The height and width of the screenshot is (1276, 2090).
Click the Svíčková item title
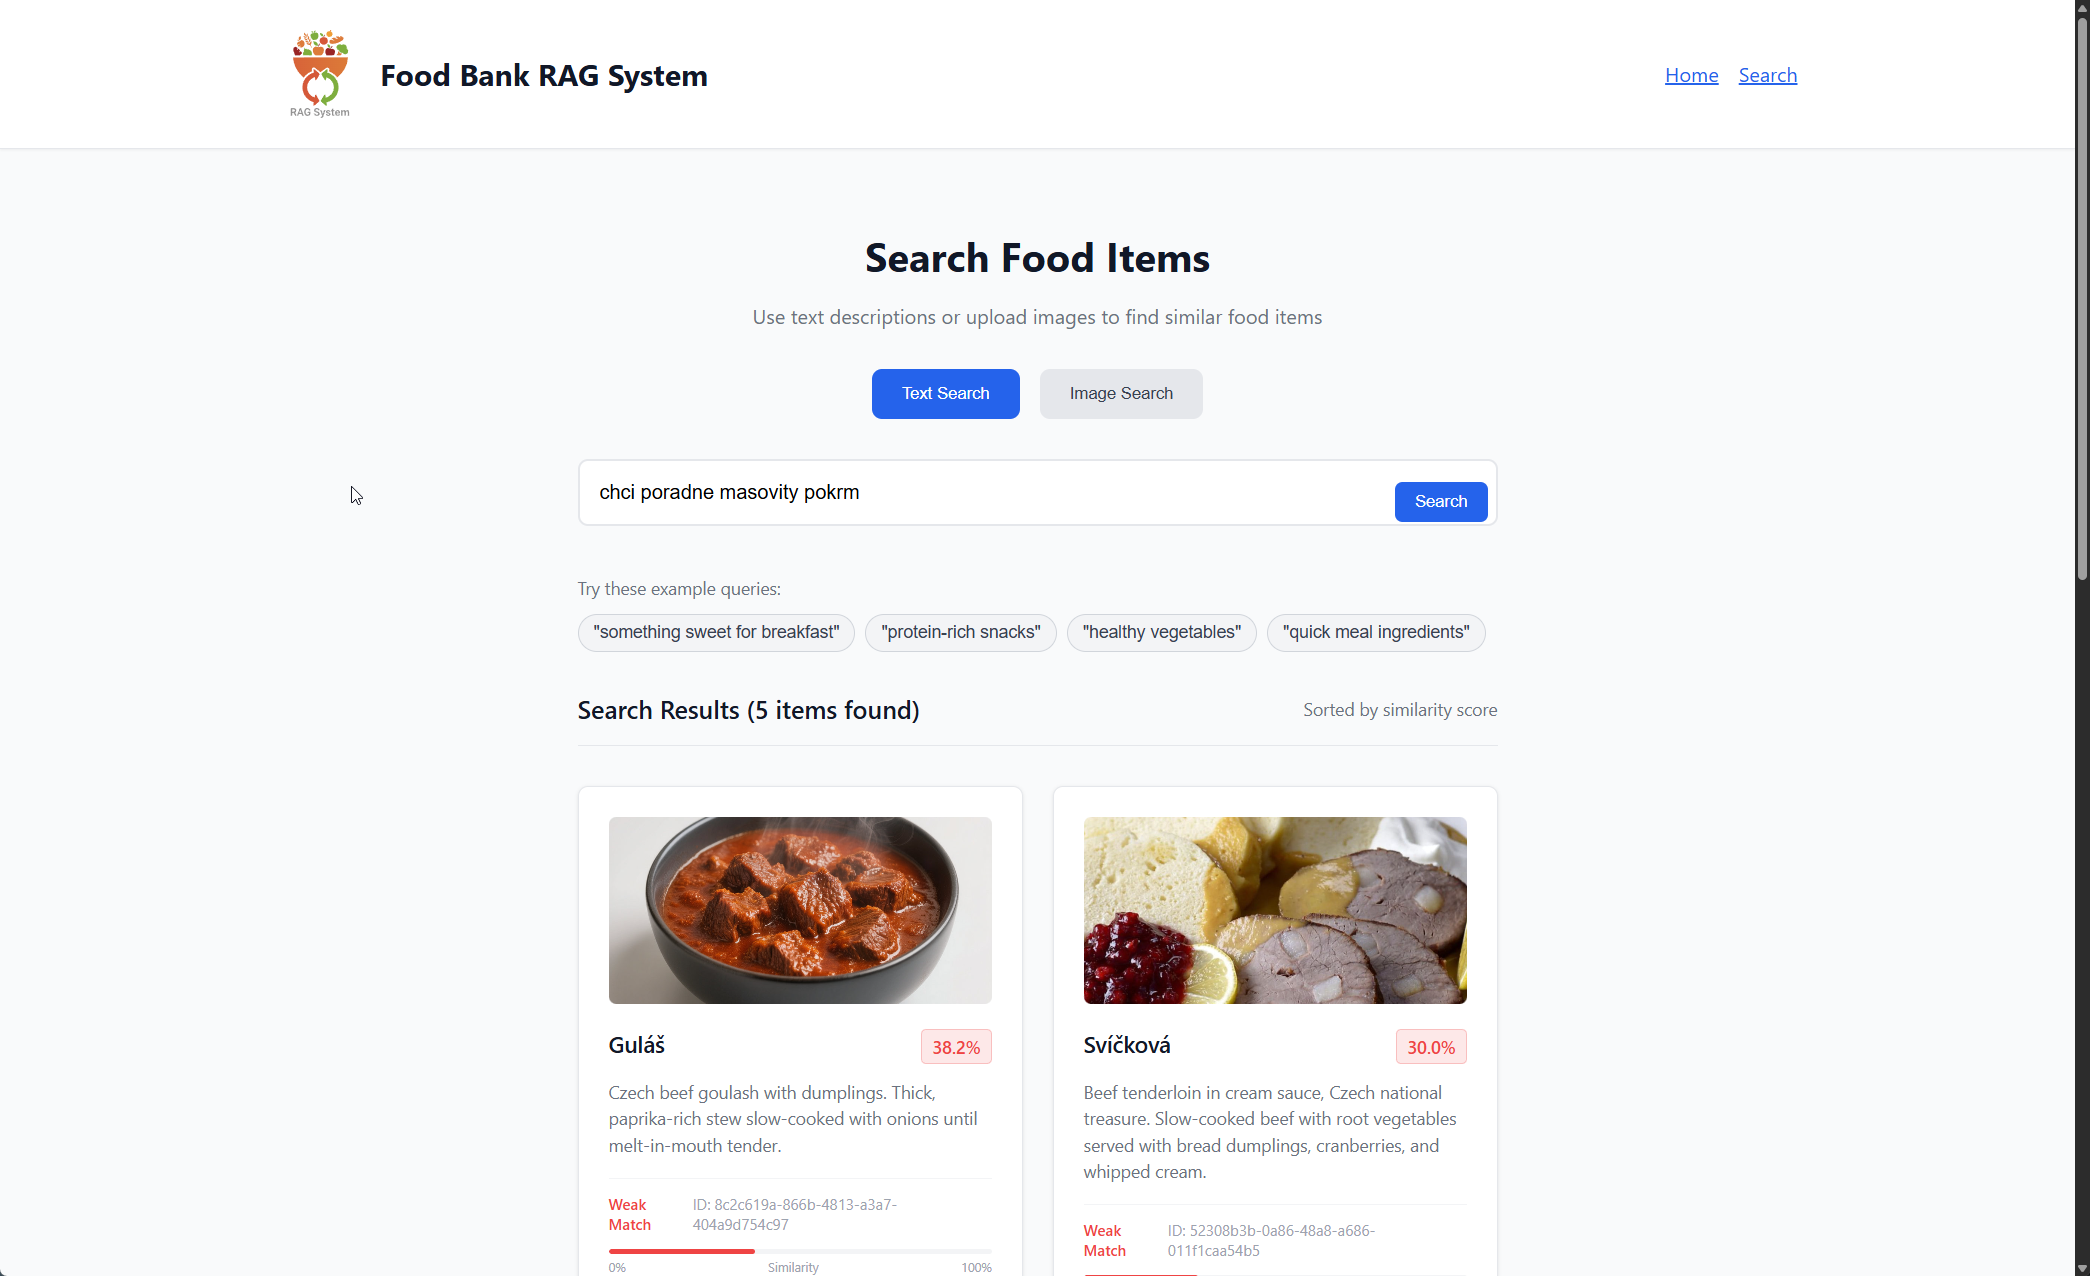click(1127, 1045)
